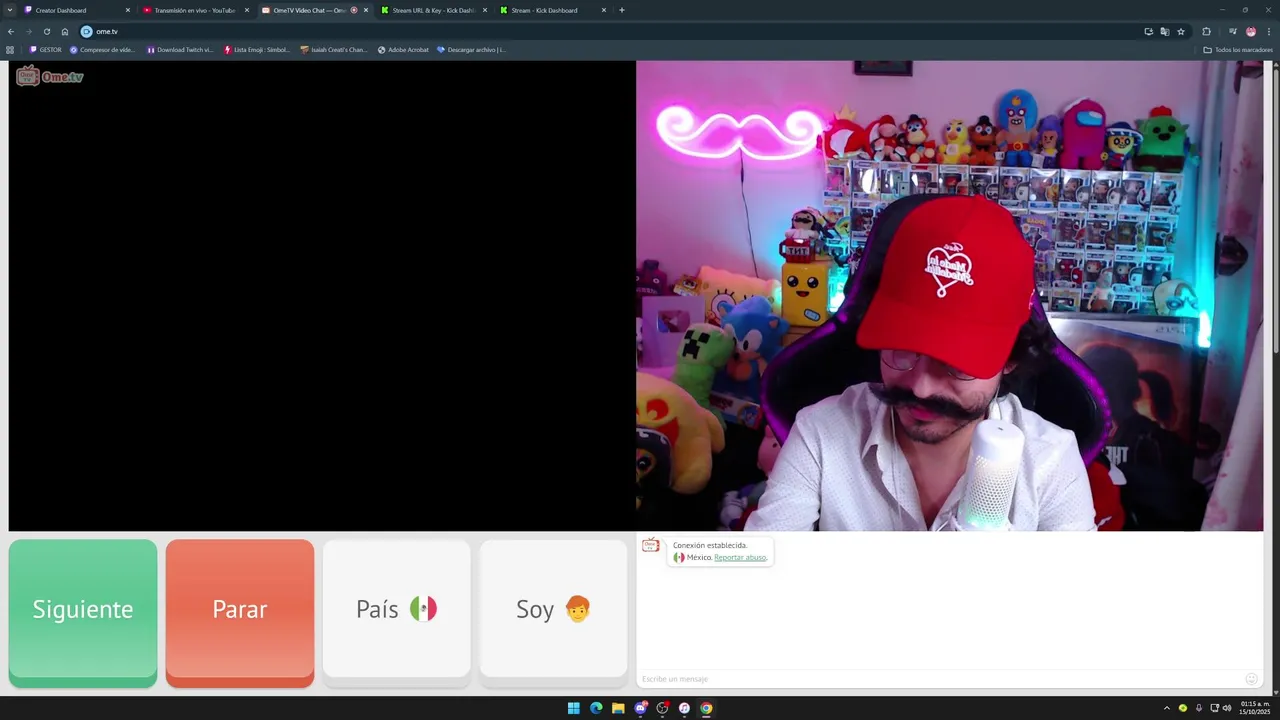Go back in browser history
The image size is (1280, 720).
11,31
